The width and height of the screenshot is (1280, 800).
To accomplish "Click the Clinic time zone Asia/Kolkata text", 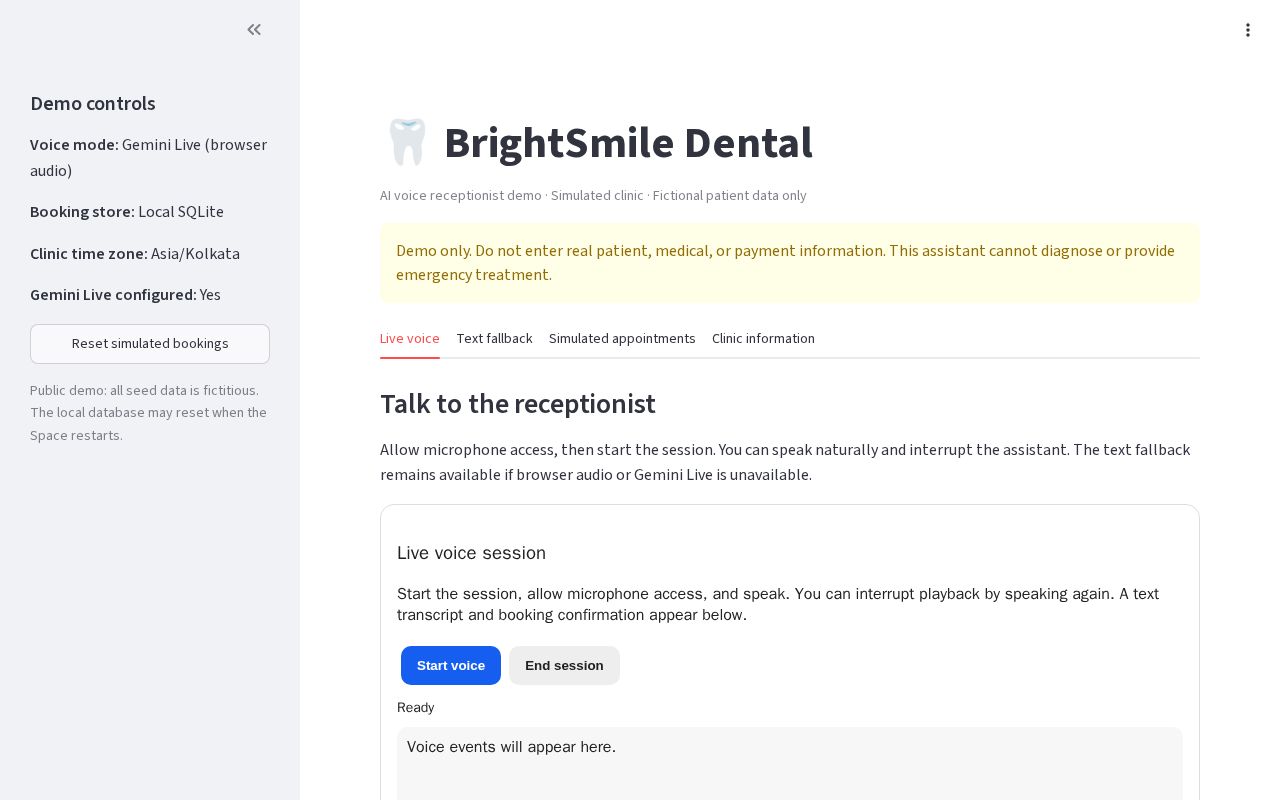I will tap(135, 254).
